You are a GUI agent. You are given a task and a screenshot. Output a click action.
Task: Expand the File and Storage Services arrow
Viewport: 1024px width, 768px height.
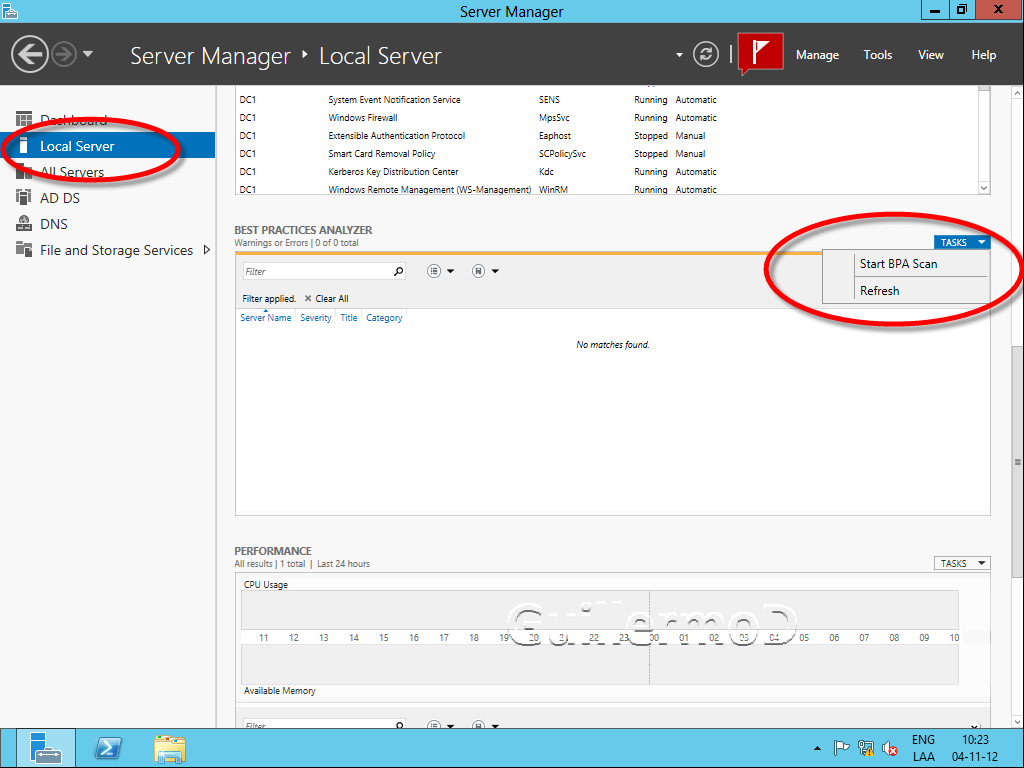207,250
